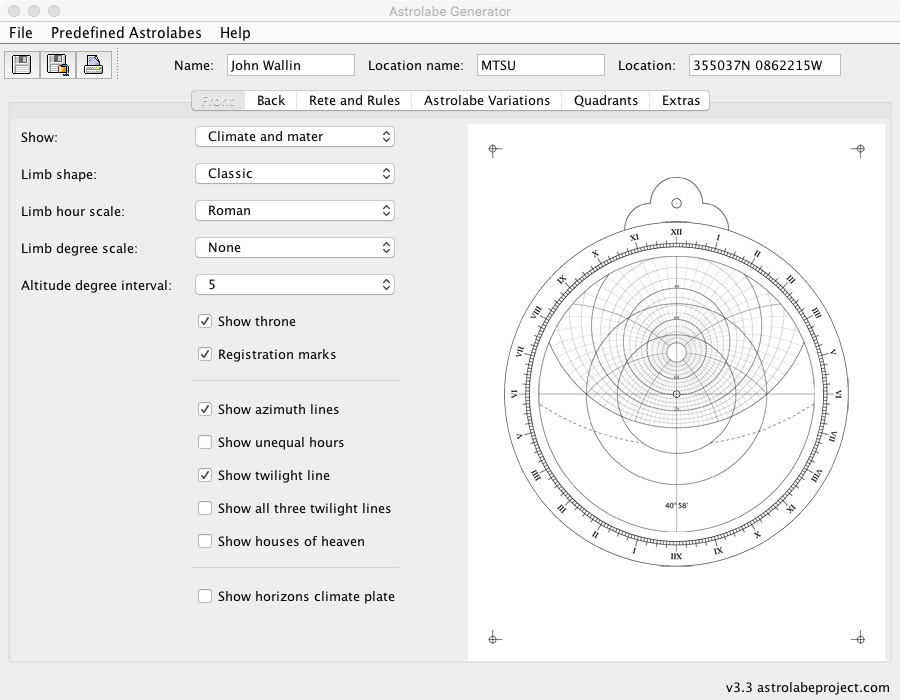Open the Show dropdown set to Climate and mater
Viewport: 900px width, 700px height.
tap(294, 136)
